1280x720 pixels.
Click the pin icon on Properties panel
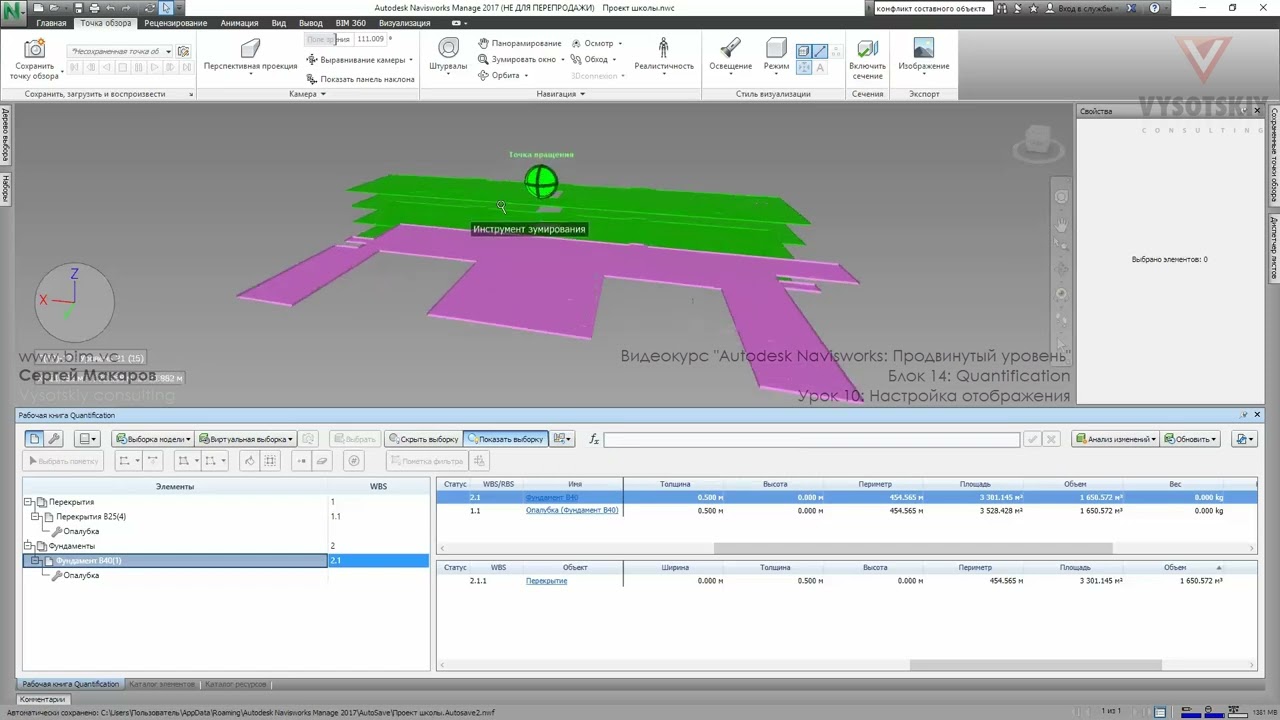point(1245,111)
